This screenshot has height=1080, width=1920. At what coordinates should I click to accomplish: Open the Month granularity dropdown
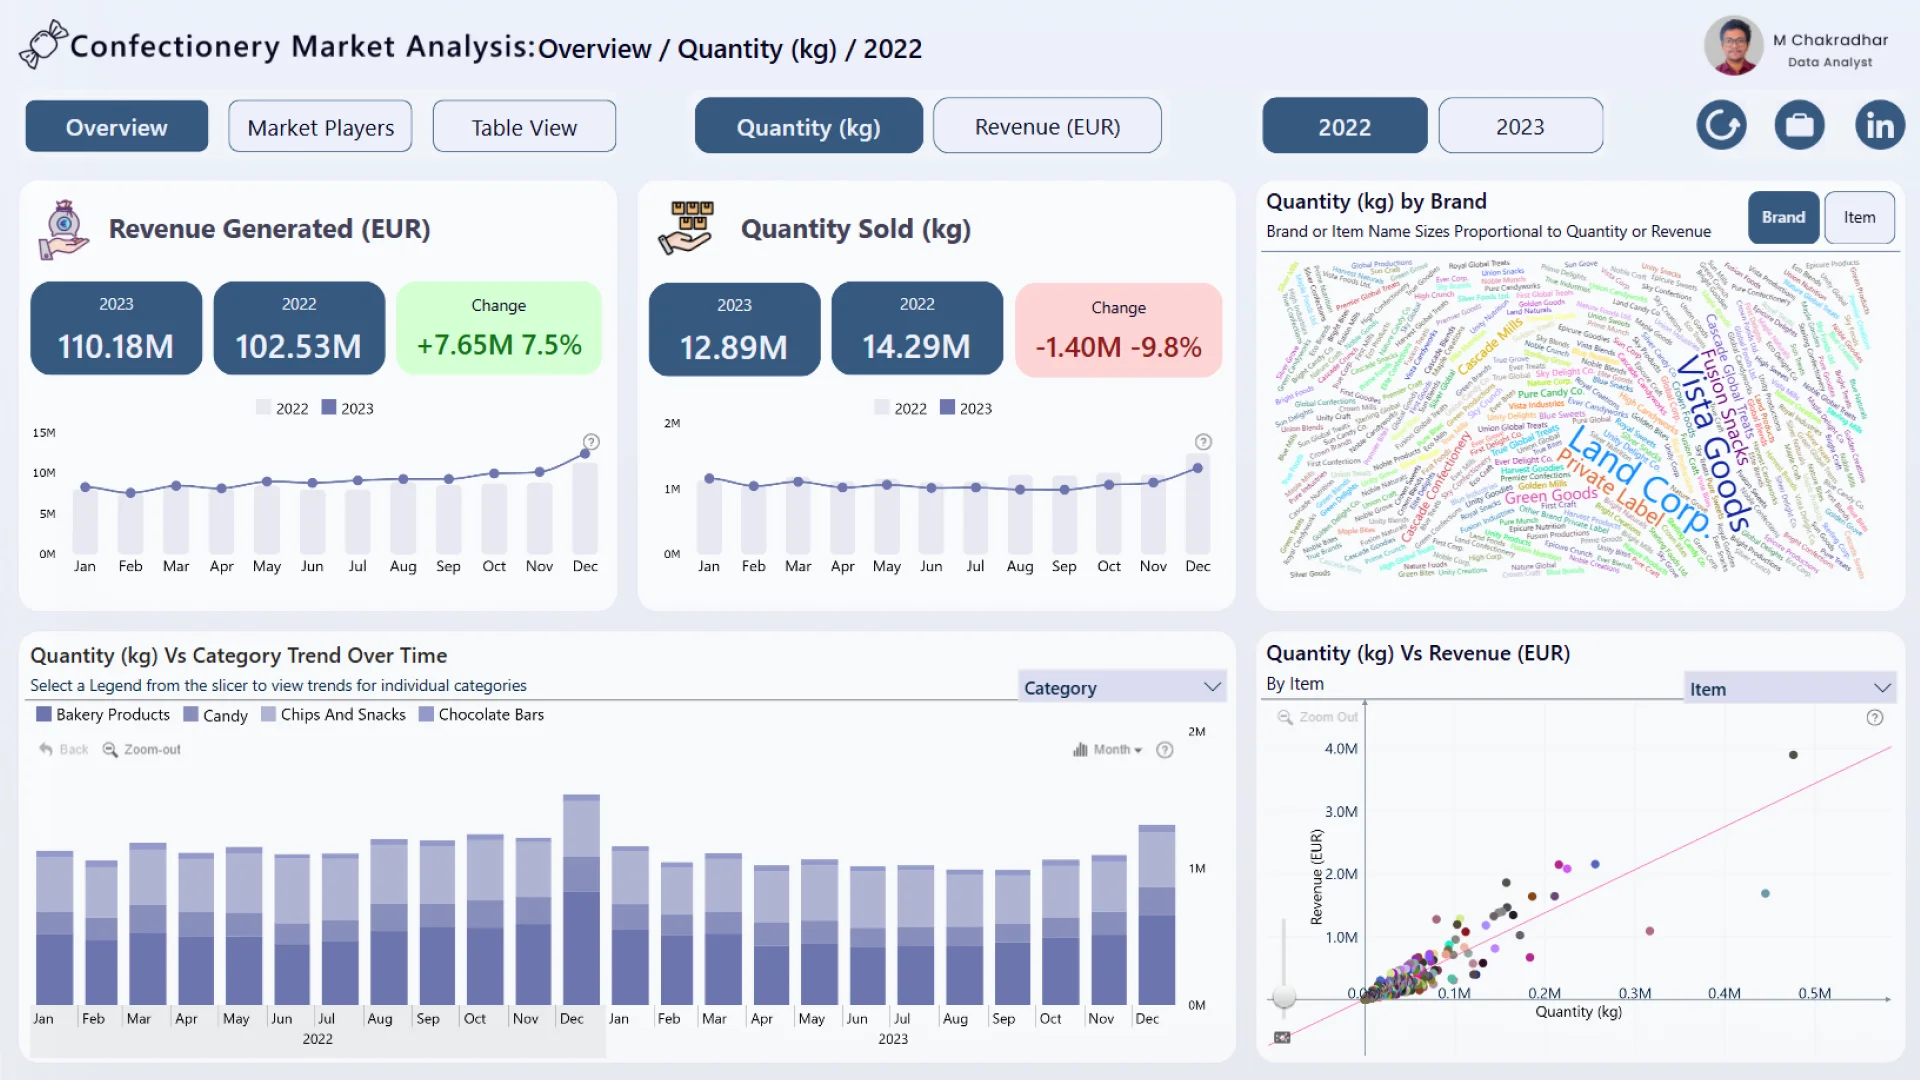point(1117,750)
